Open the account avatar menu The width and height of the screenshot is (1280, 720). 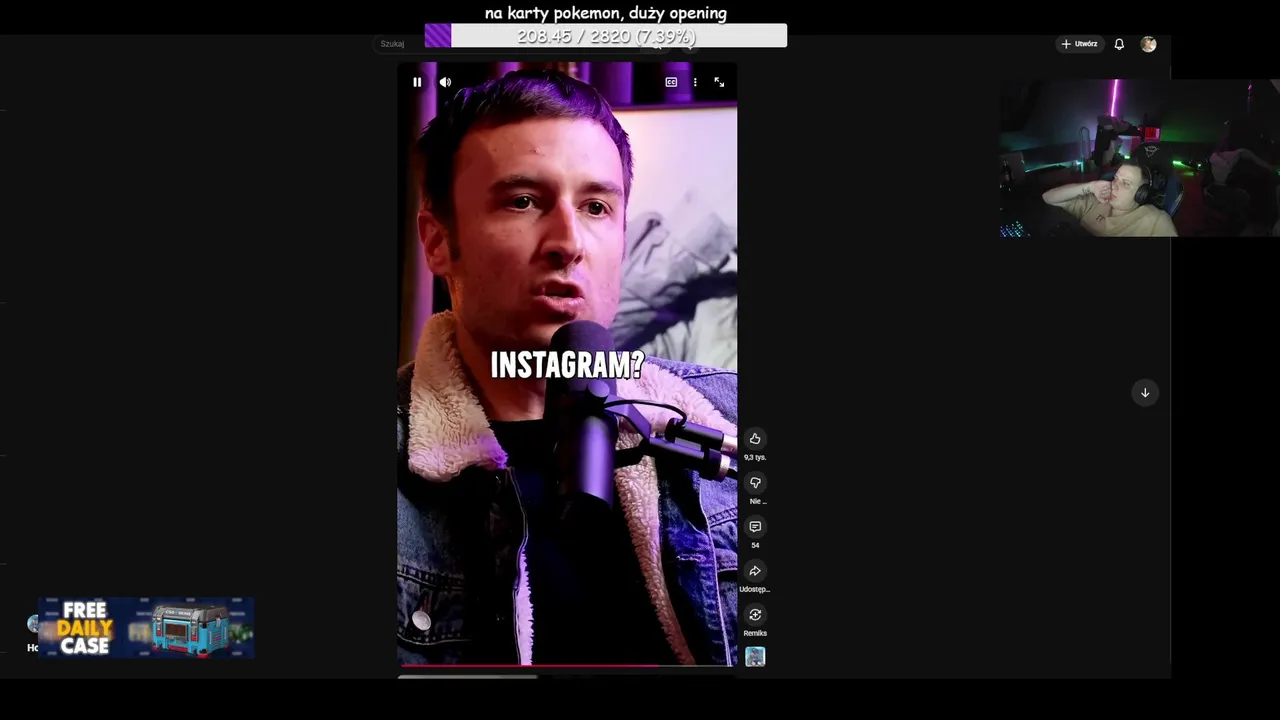pos(1148,44)
